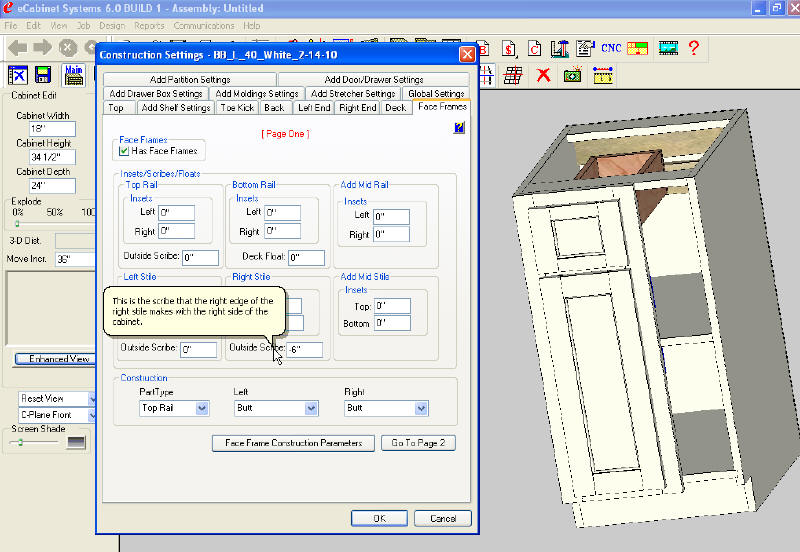
Task: Click the forward arrow toolbar icon
Action: (x=42, y=48)
